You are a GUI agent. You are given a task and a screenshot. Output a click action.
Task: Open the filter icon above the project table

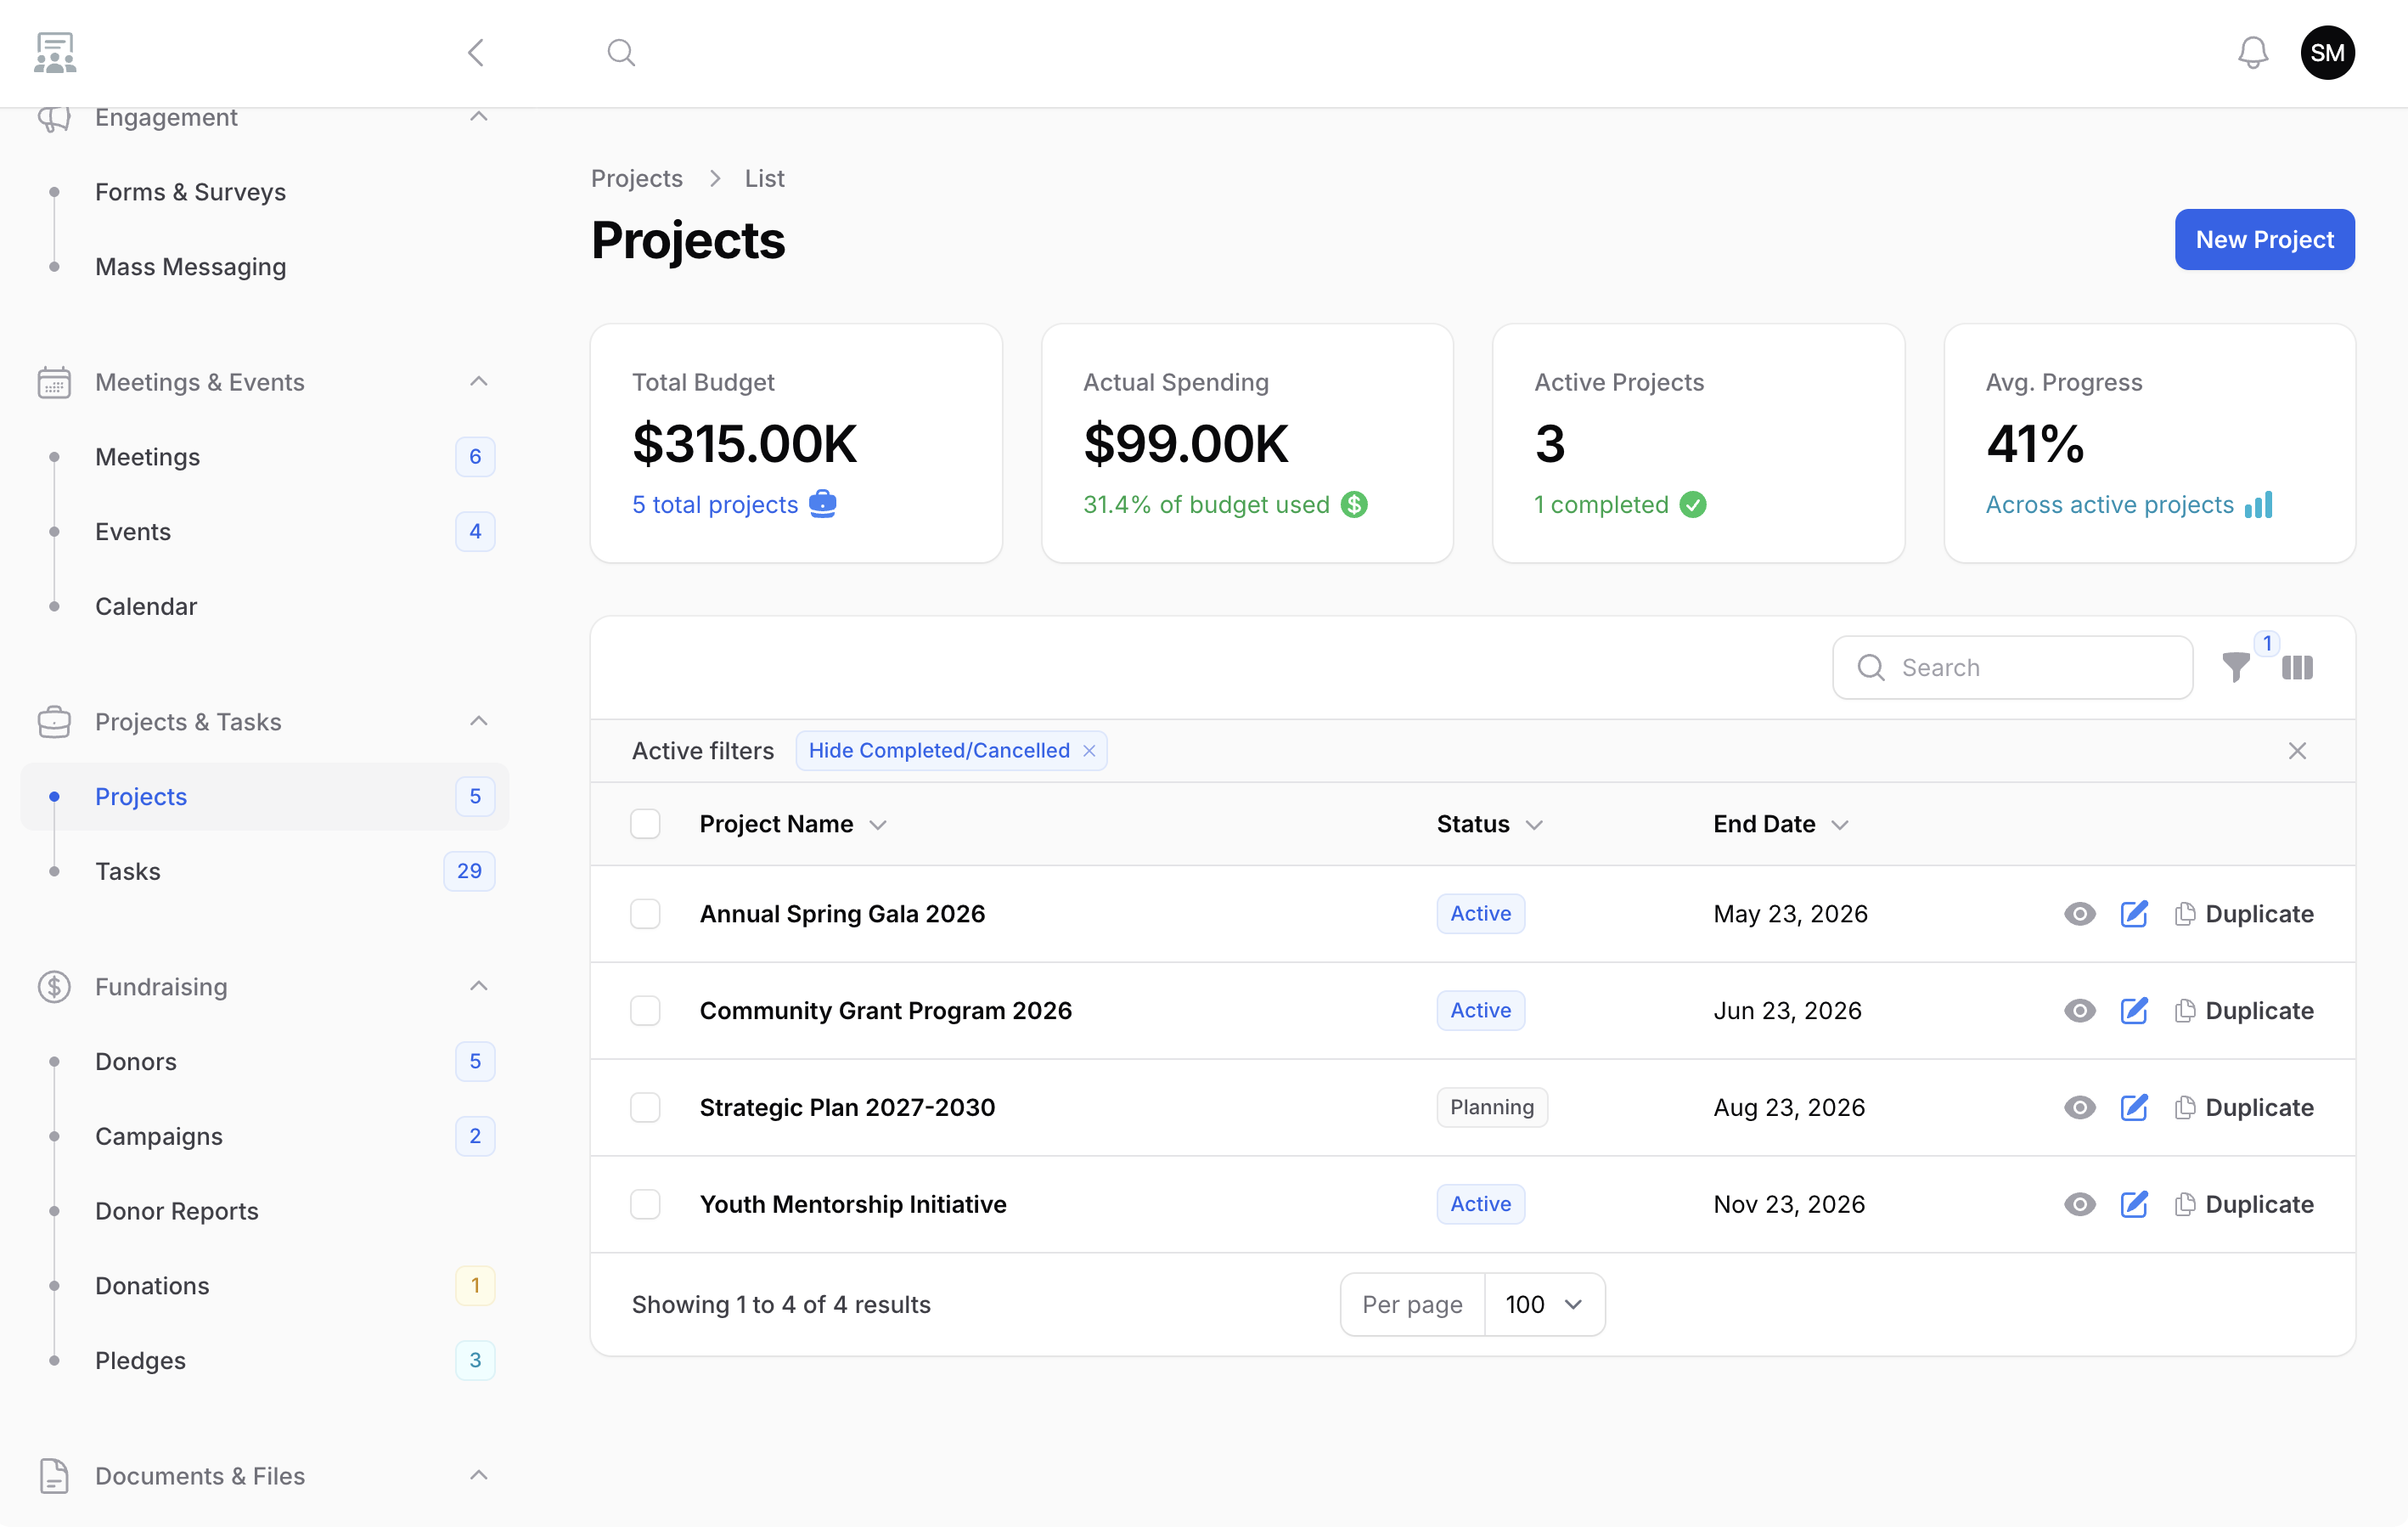(2237, 667)
